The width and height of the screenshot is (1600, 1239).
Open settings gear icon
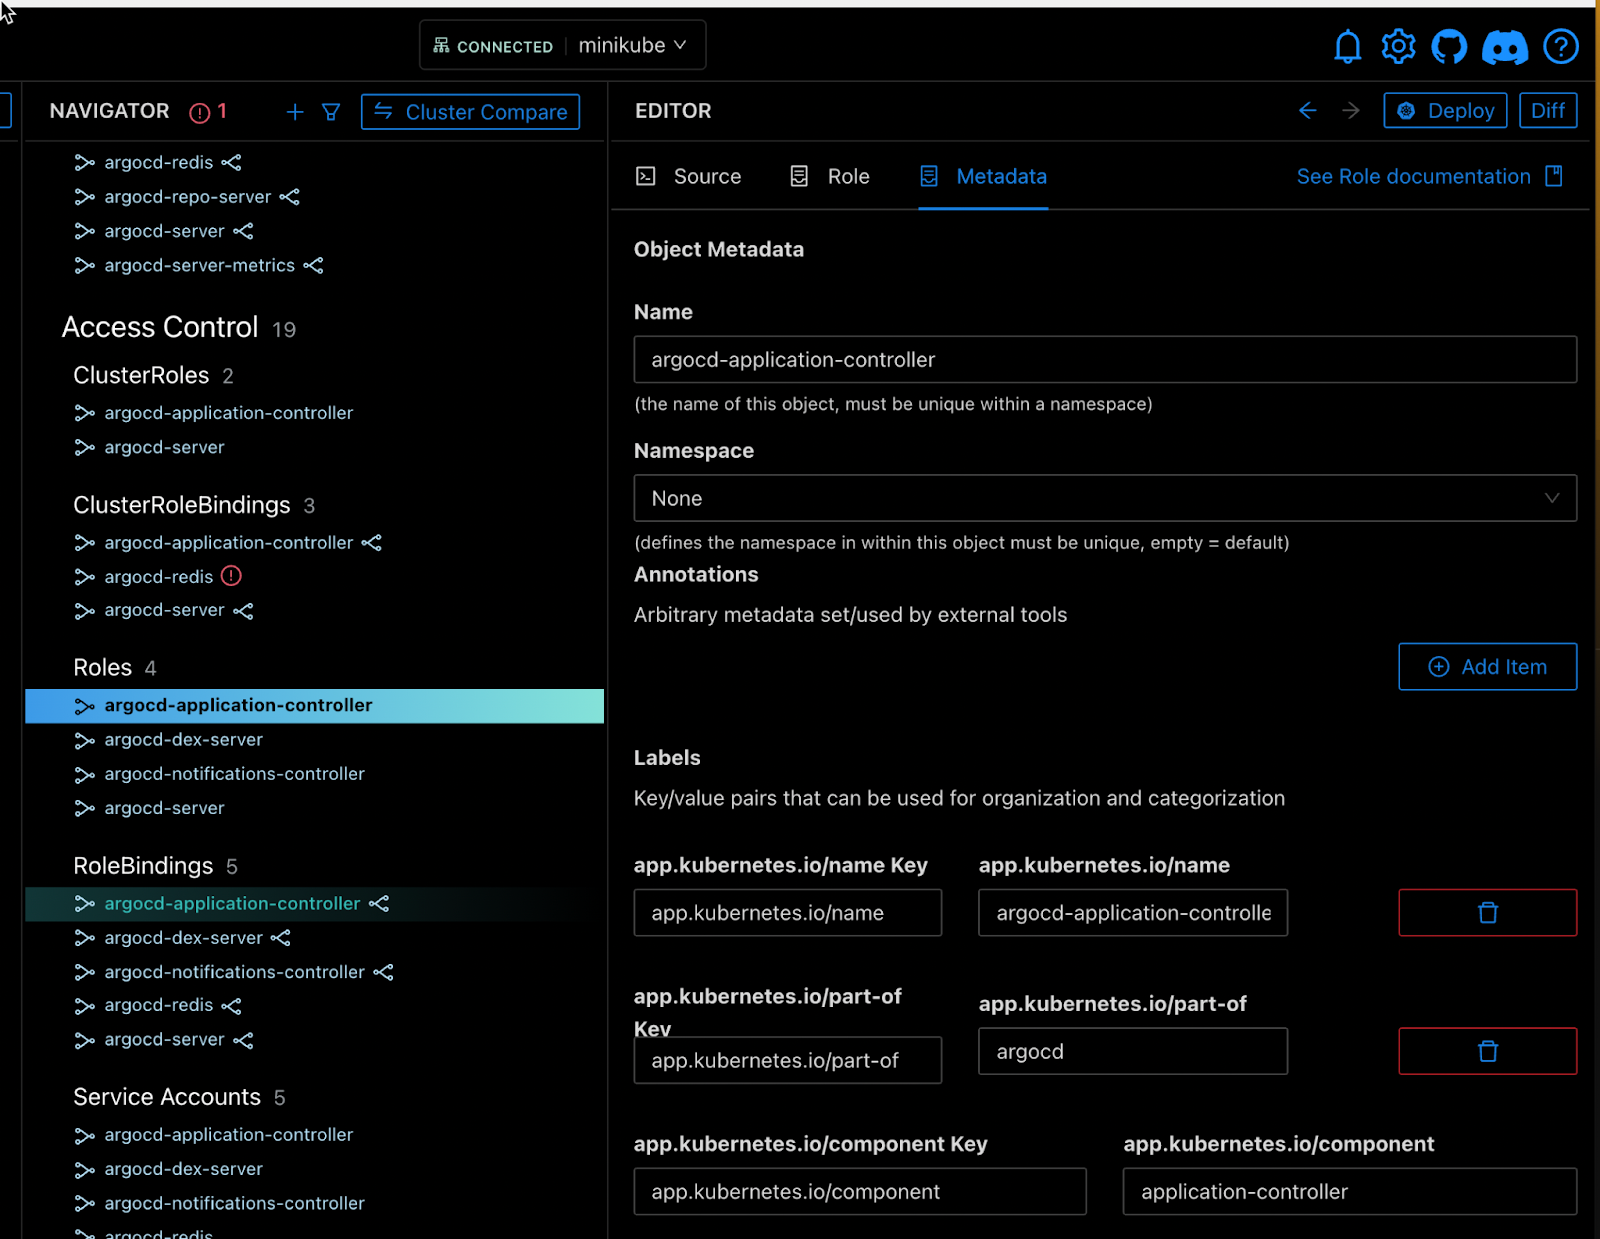(x=1398, y=46)
